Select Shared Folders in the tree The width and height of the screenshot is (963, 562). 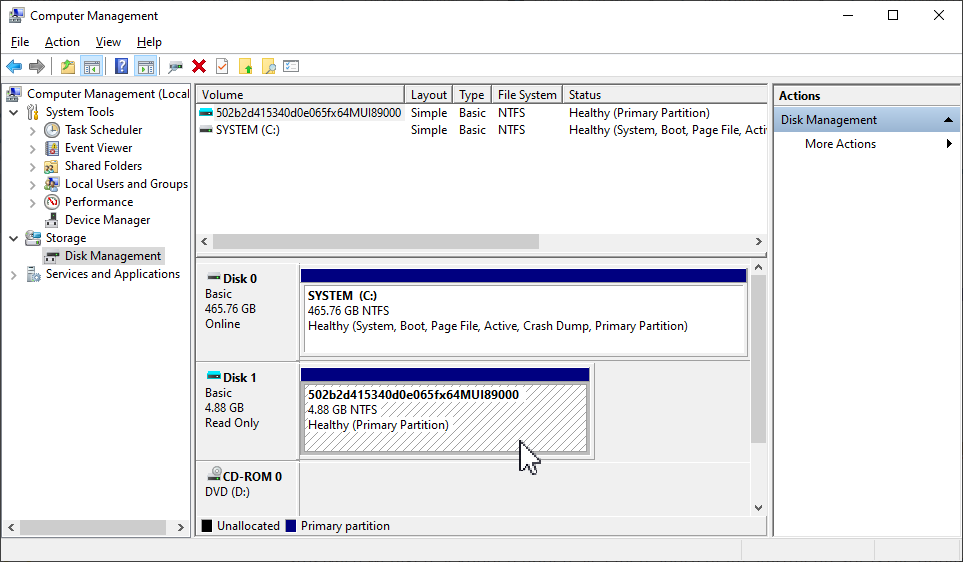103,166
